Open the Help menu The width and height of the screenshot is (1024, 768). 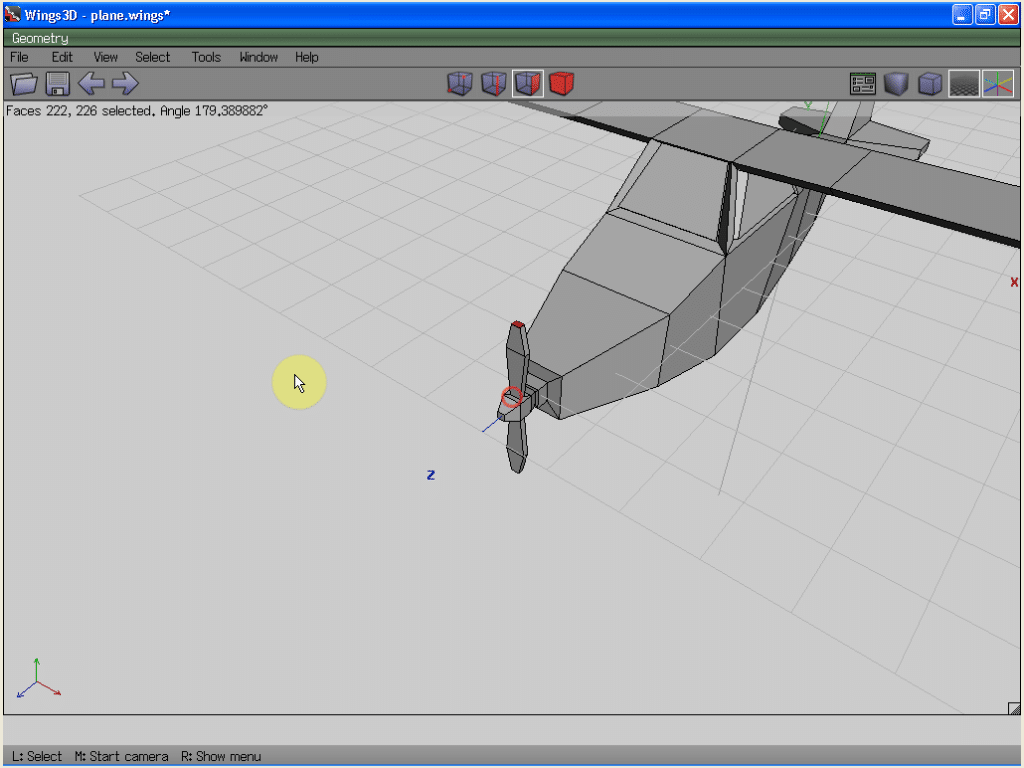tap(306, 57)
